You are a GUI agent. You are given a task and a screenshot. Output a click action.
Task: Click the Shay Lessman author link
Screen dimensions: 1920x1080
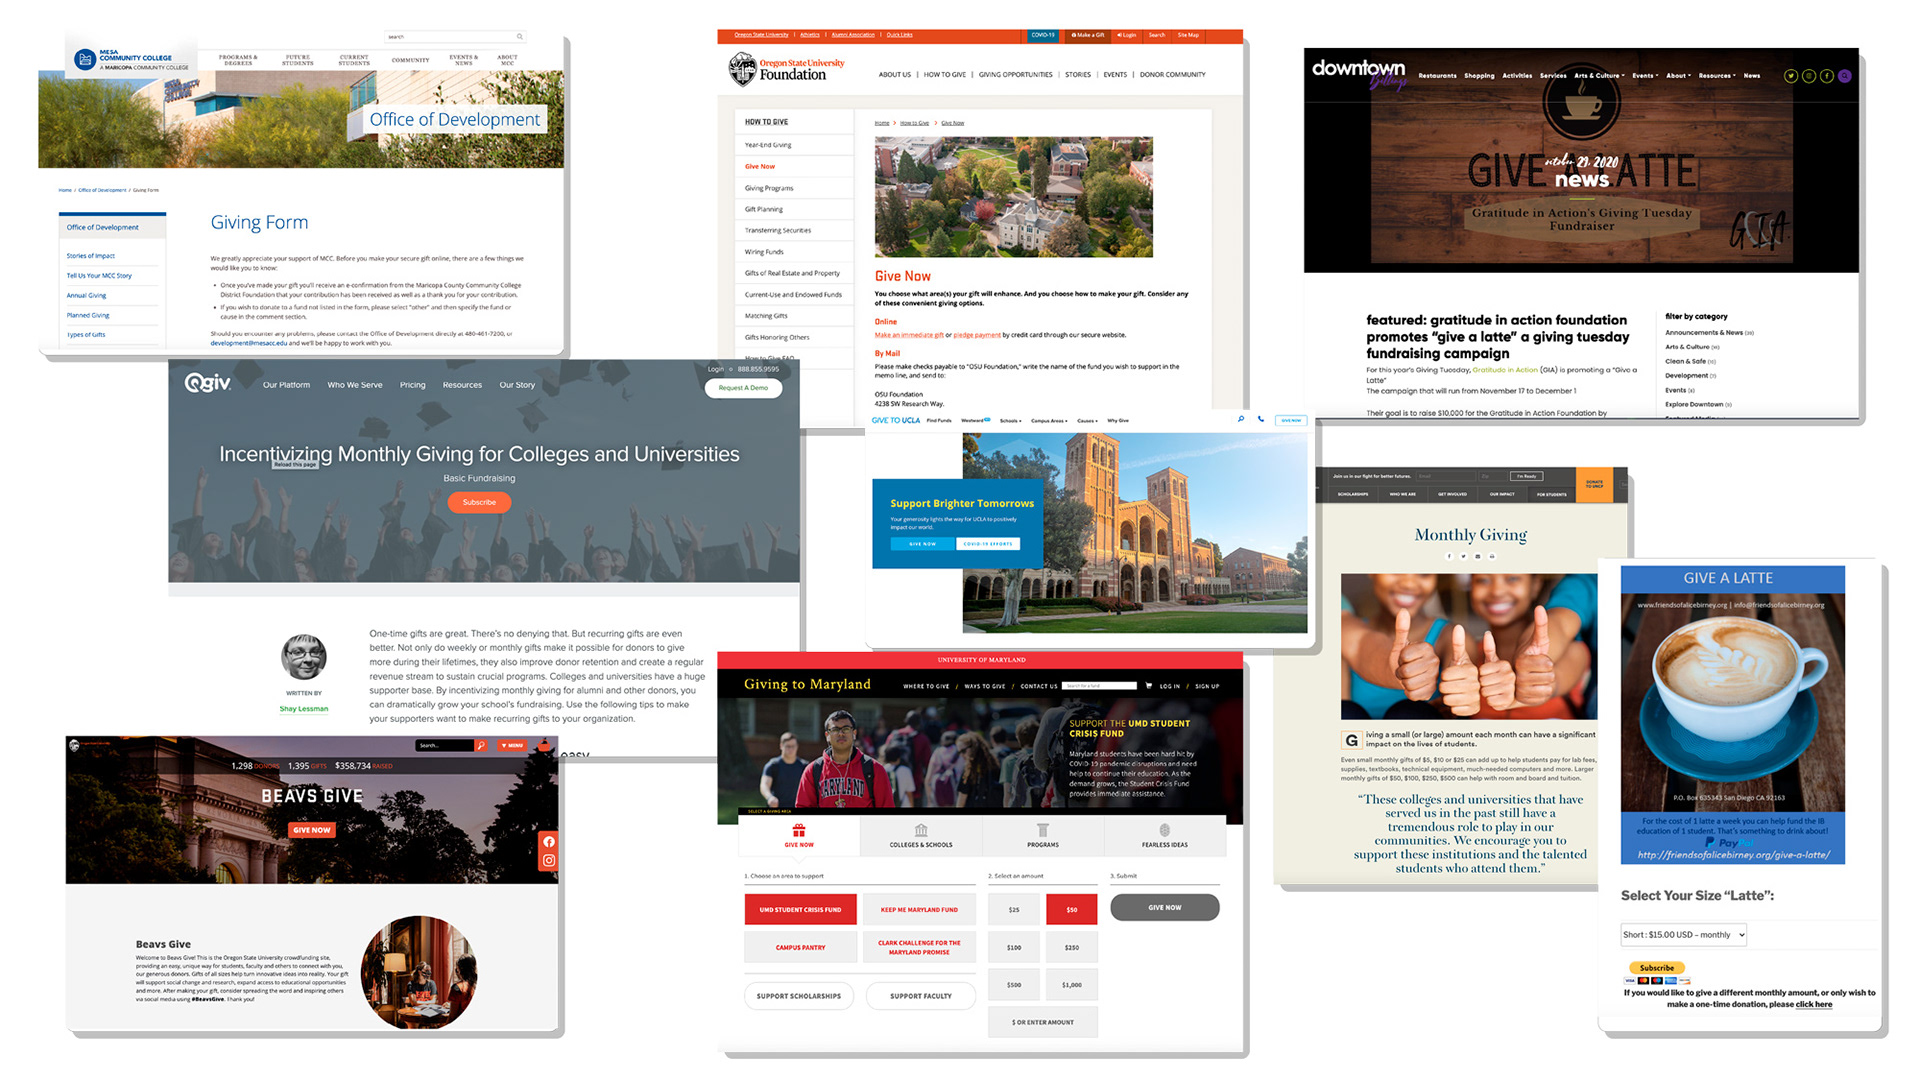point(304,709)
